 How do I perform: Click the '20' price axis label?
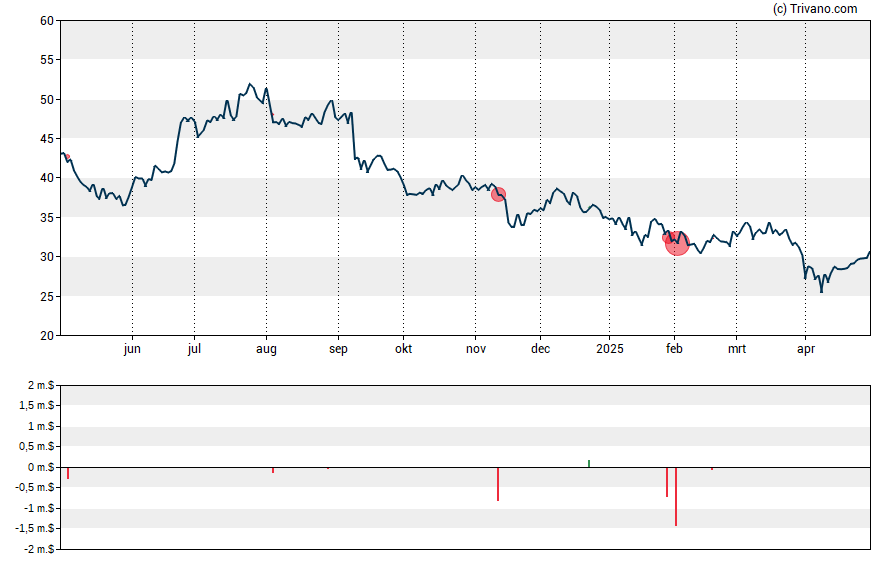pyautogui.click(x=47, y=336)
